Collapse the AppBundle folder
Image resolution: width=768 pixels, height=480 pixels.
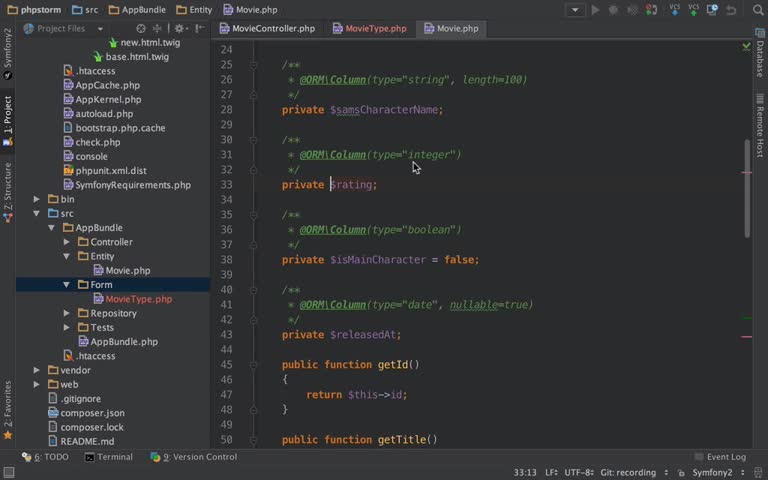[x=53, y=228]
